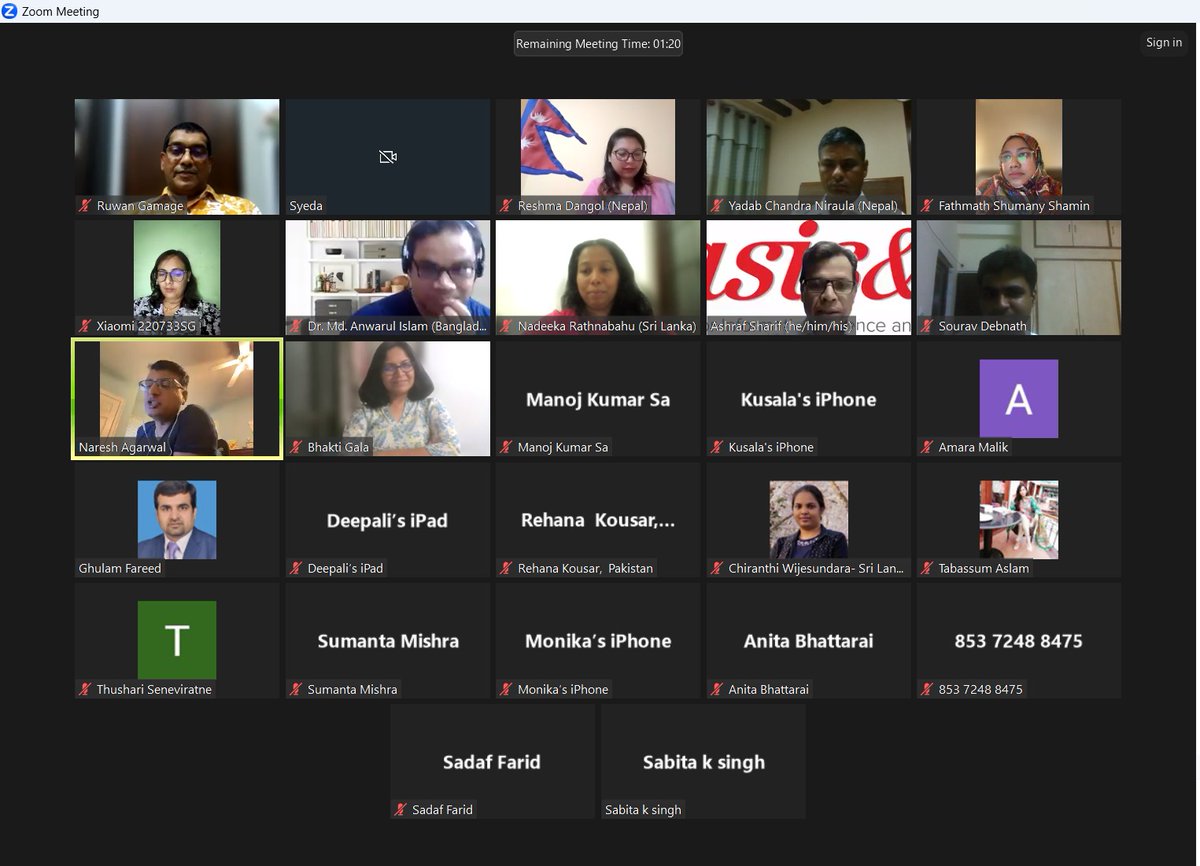This screenshot has height=866, width=1200.
Task: Click muted mic icon beside Fathmath Shumany Shamin
Action: (928, 206)
